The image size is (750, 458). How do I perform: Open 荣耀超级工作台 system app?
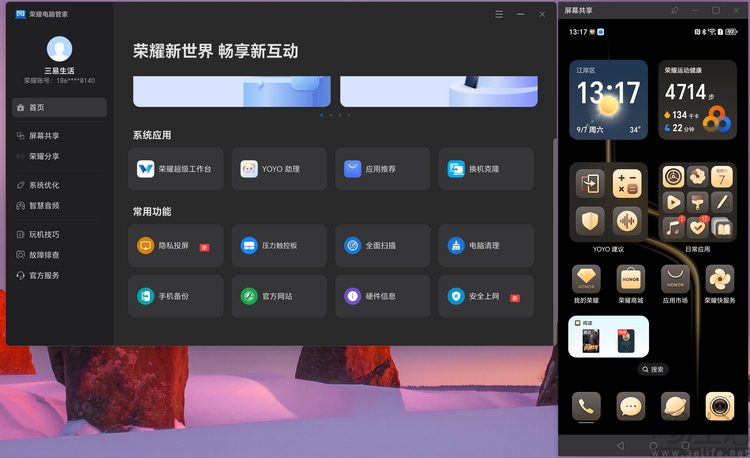176,169
